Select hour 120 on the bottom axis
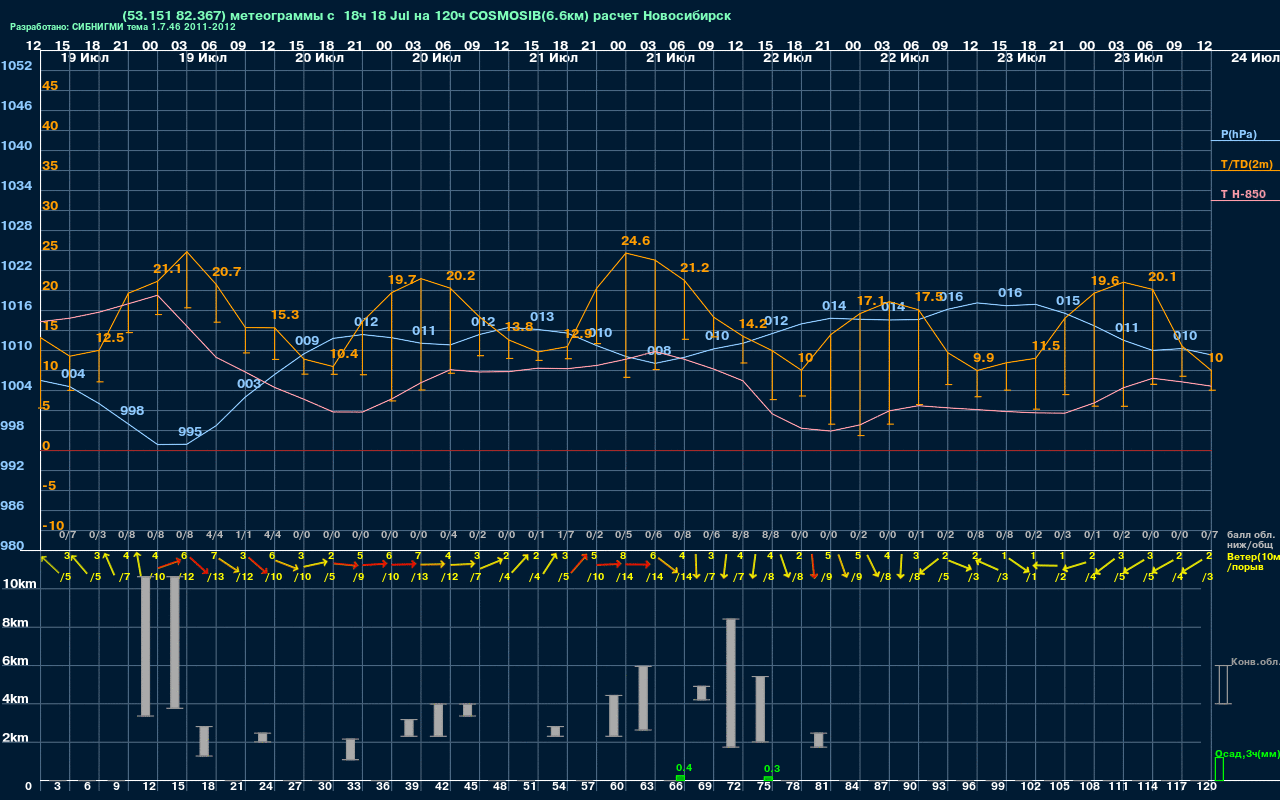This screenshot has width=1280, height=800. click(1207, 787)
